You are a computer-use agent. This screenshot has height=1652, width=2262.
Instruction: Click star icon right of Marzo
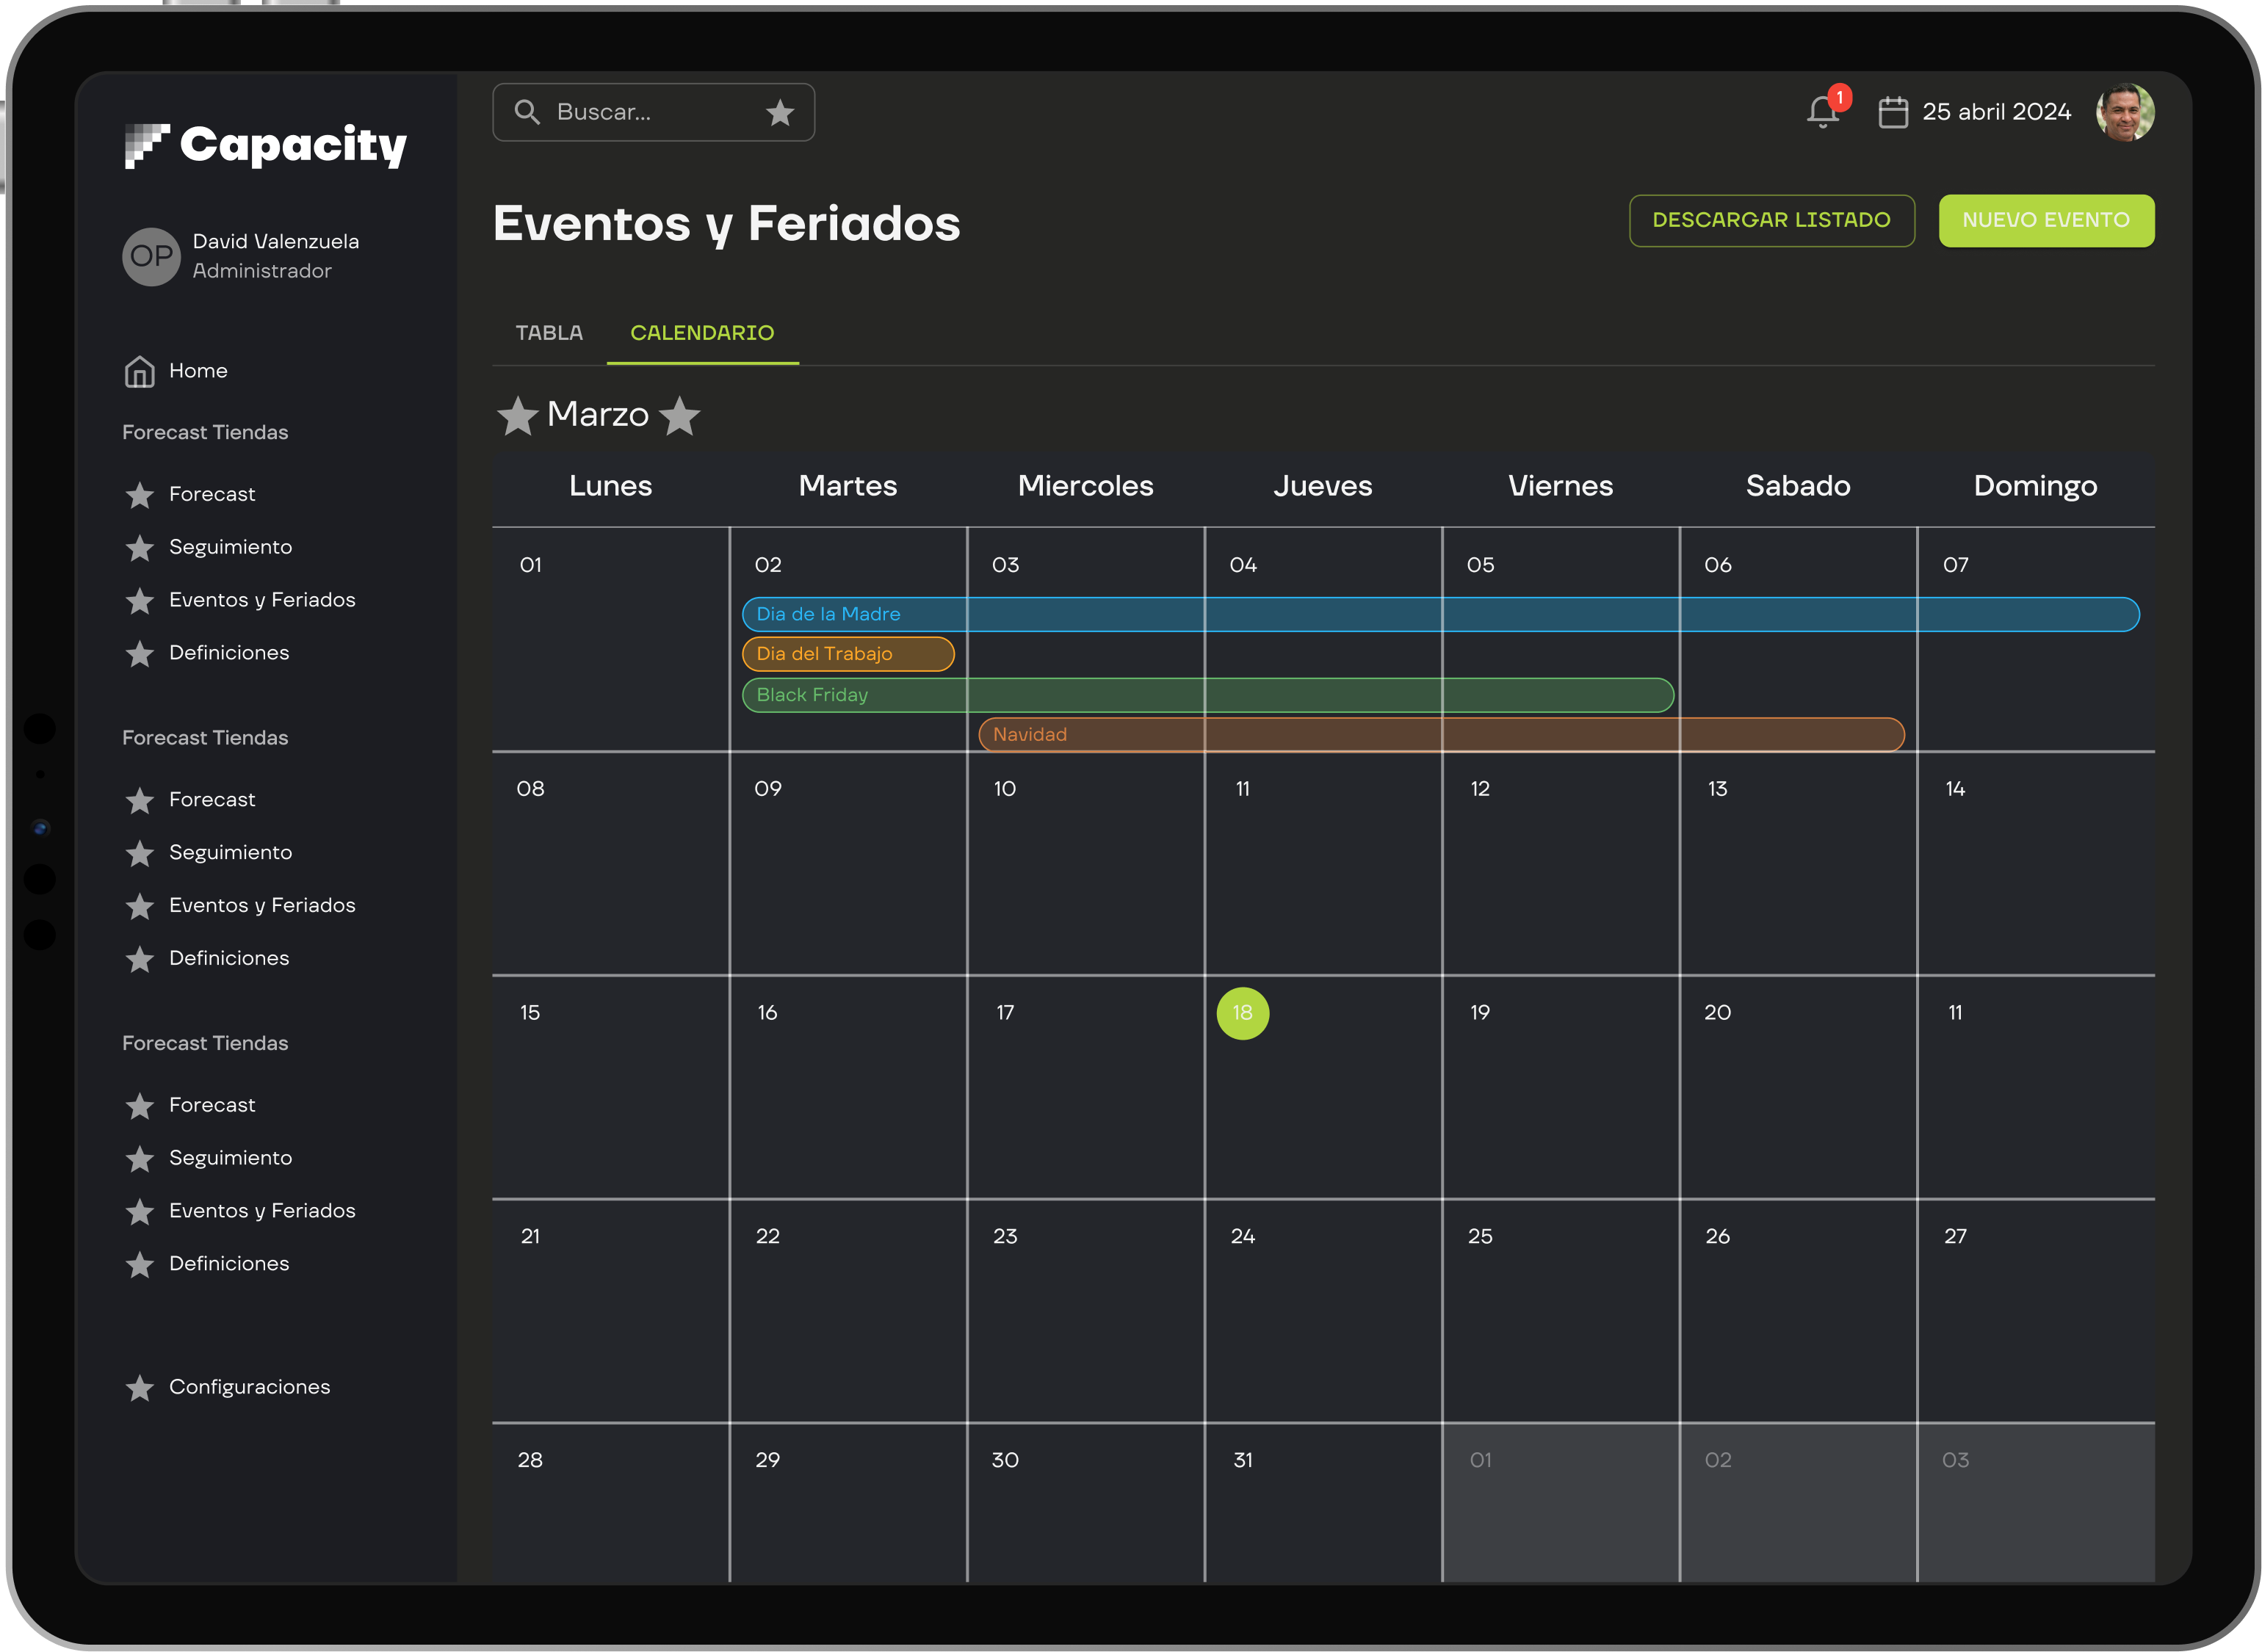tap(680, 415)
